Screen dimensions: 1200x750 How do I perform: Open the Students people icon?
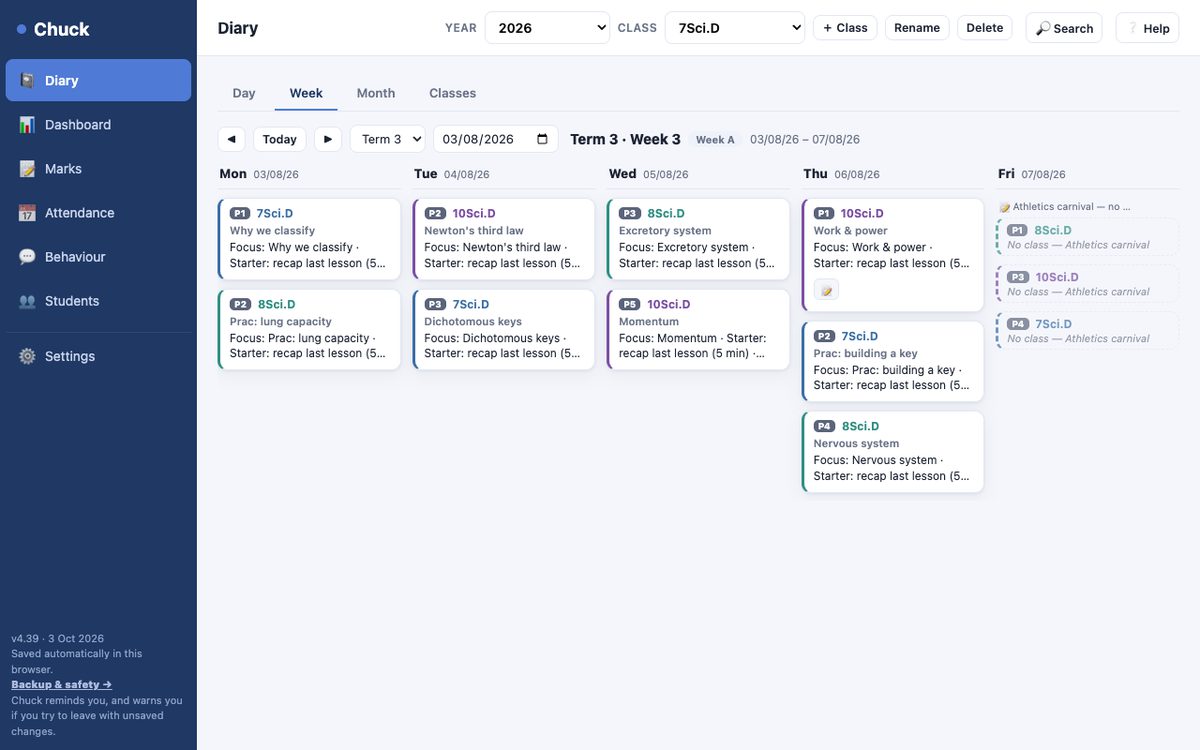pyautogui.click(x=27, y=301)
